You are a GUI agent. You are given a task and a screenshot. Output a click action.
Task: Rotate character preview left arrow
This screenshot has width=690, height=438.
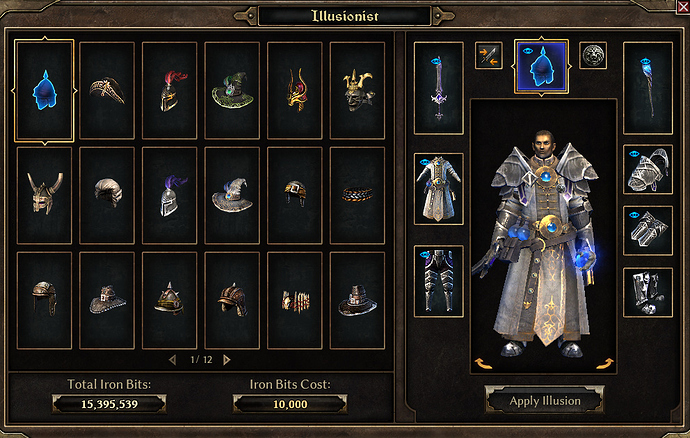484,363
